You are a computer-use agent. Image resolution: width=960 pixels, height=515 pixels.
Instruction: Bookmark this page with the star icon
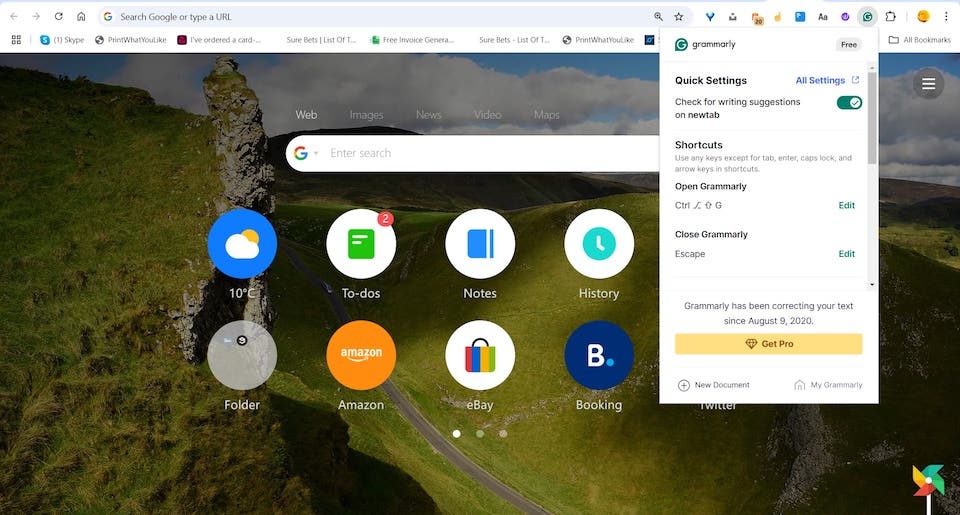tap(679, 17)
